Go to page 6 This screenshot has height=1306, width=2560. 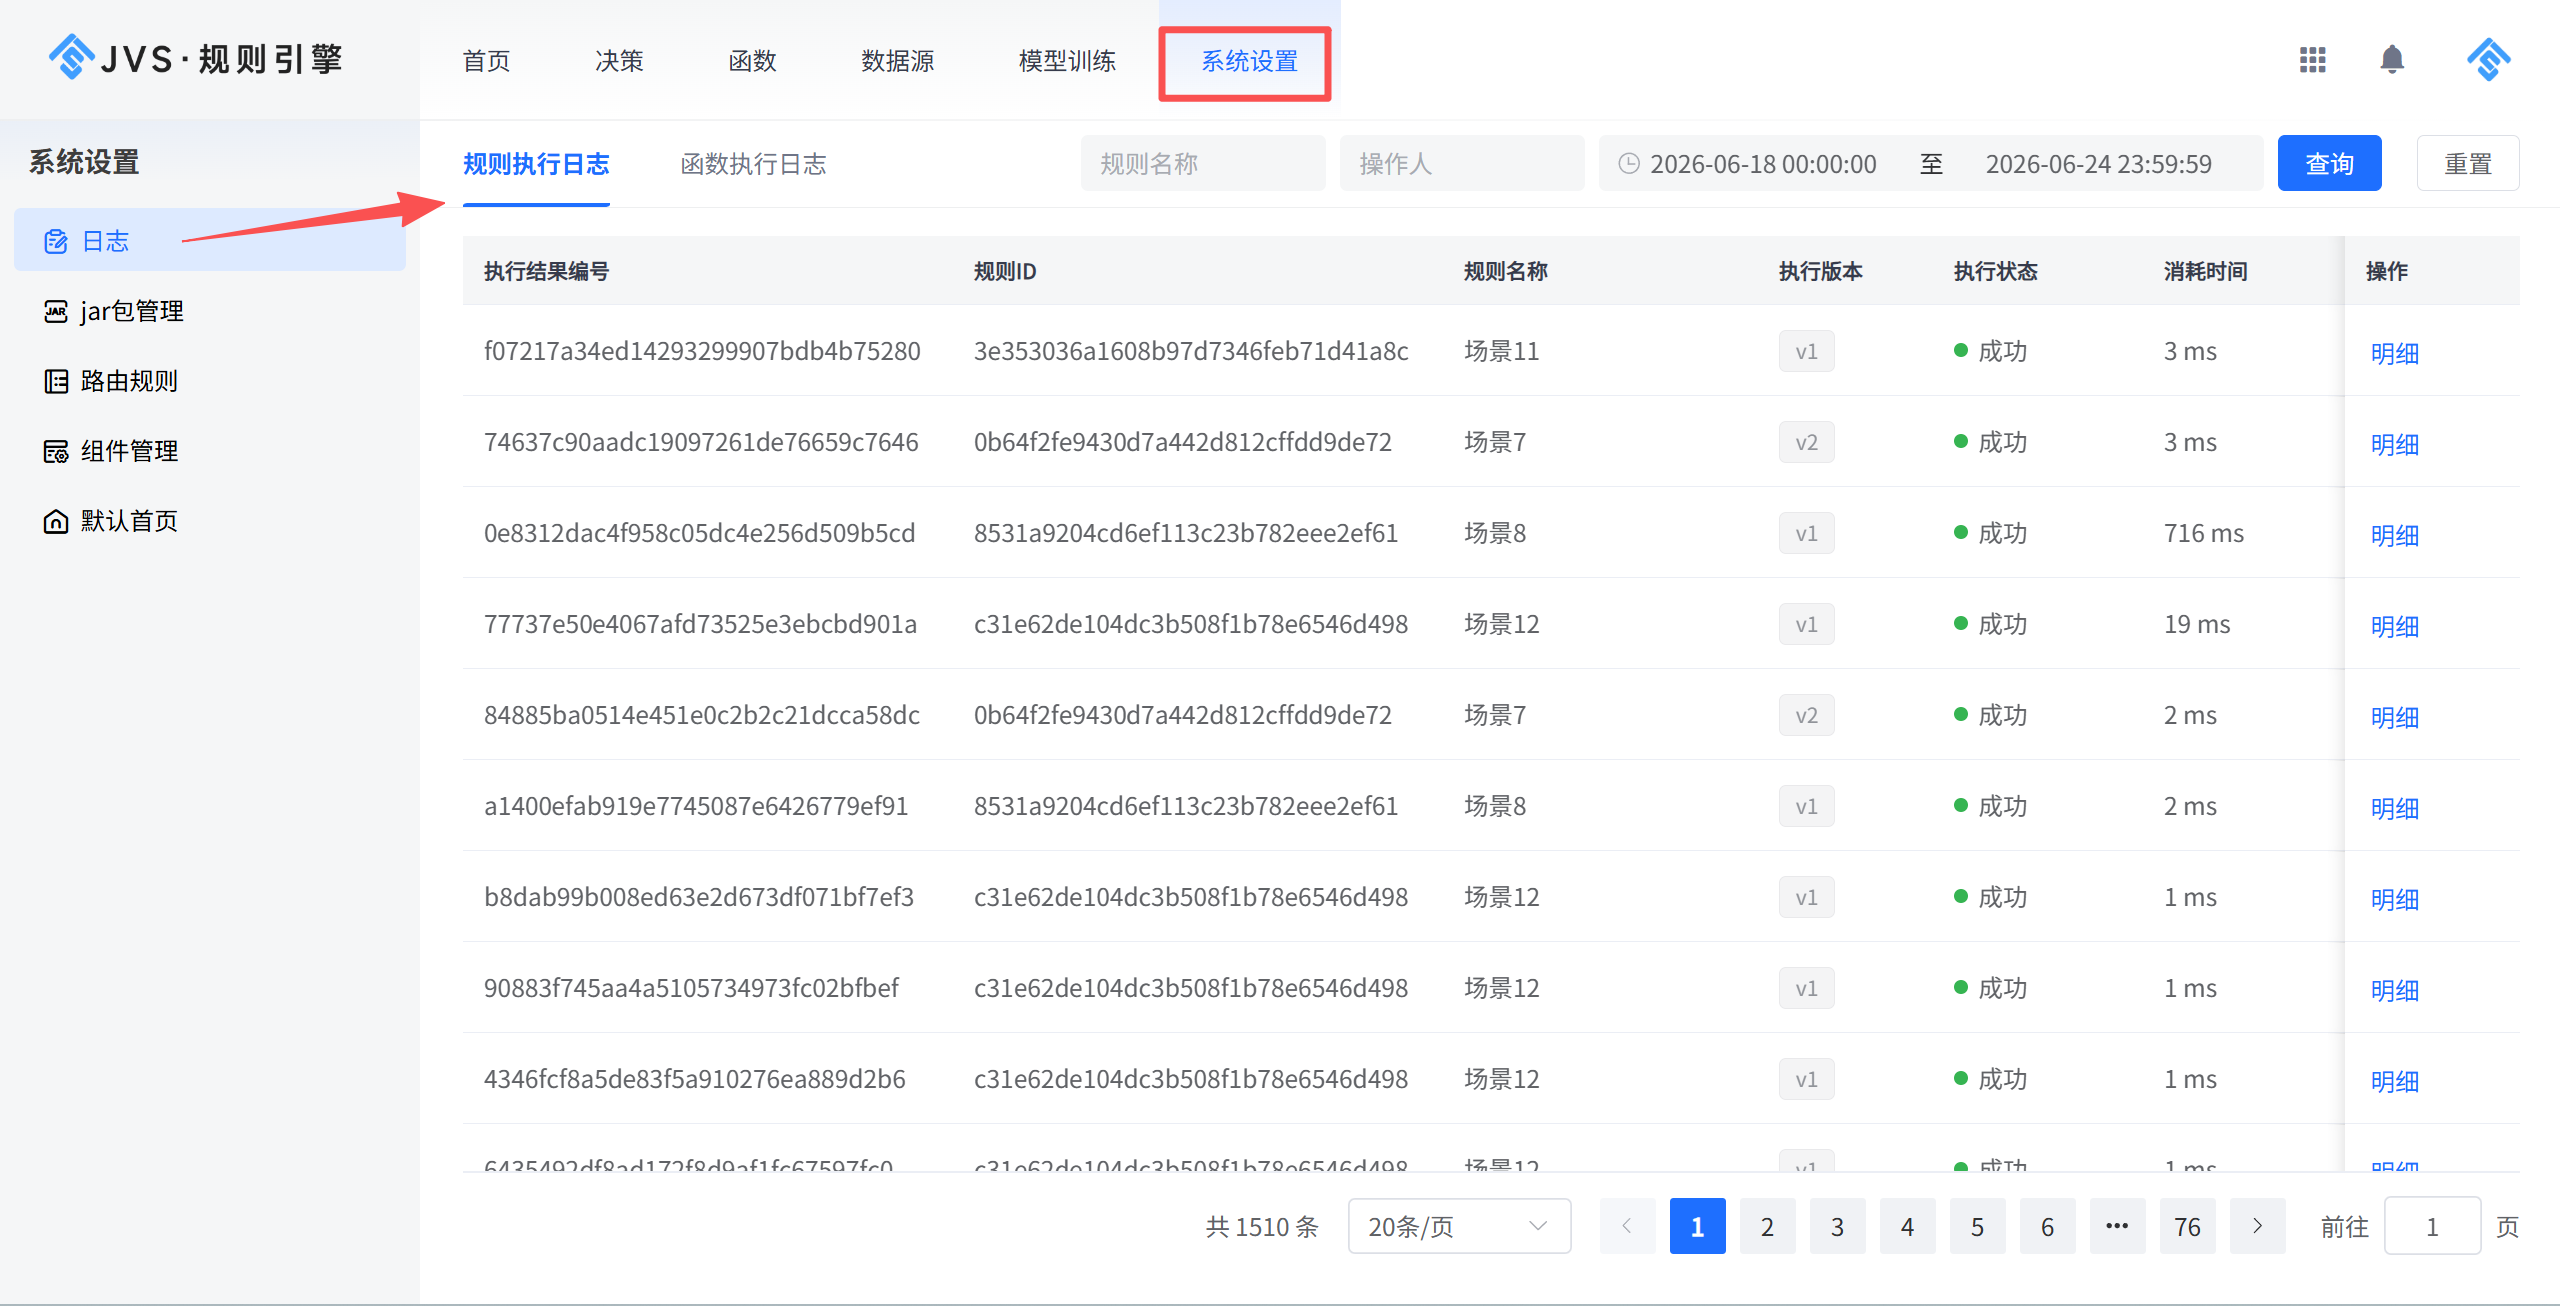tap(2047, 1226)
